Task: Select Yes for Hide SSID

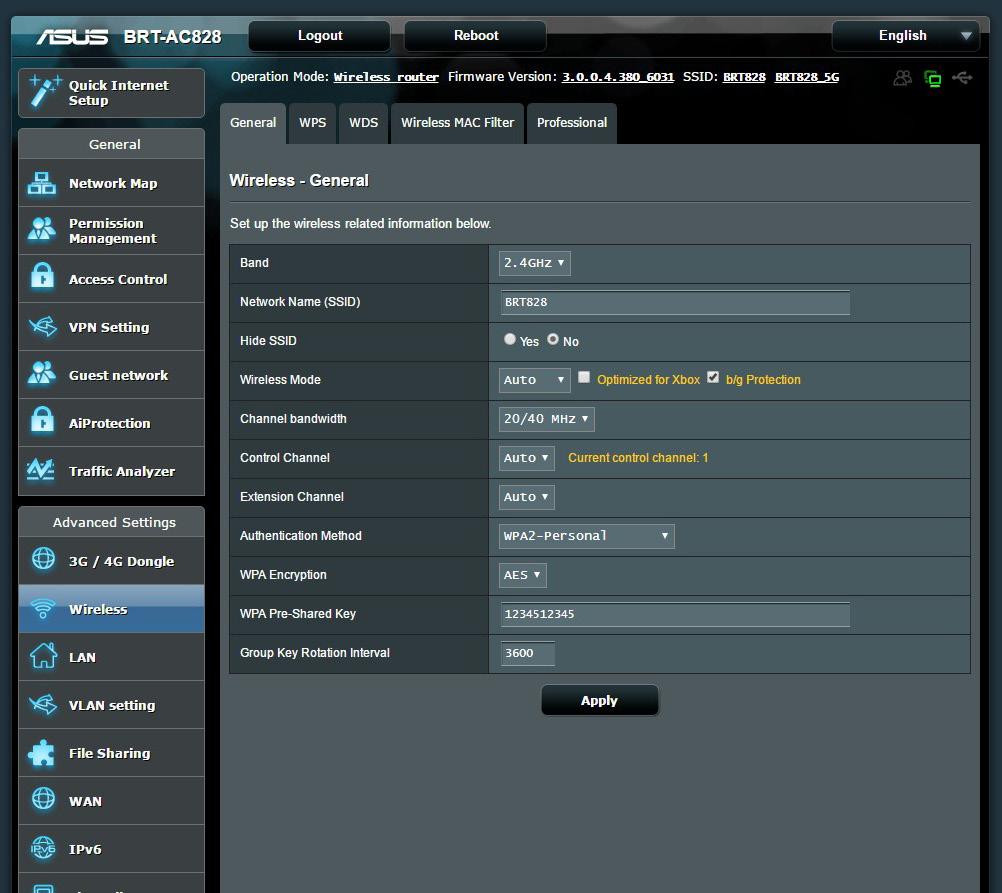Action: click(x=509, y=339)
